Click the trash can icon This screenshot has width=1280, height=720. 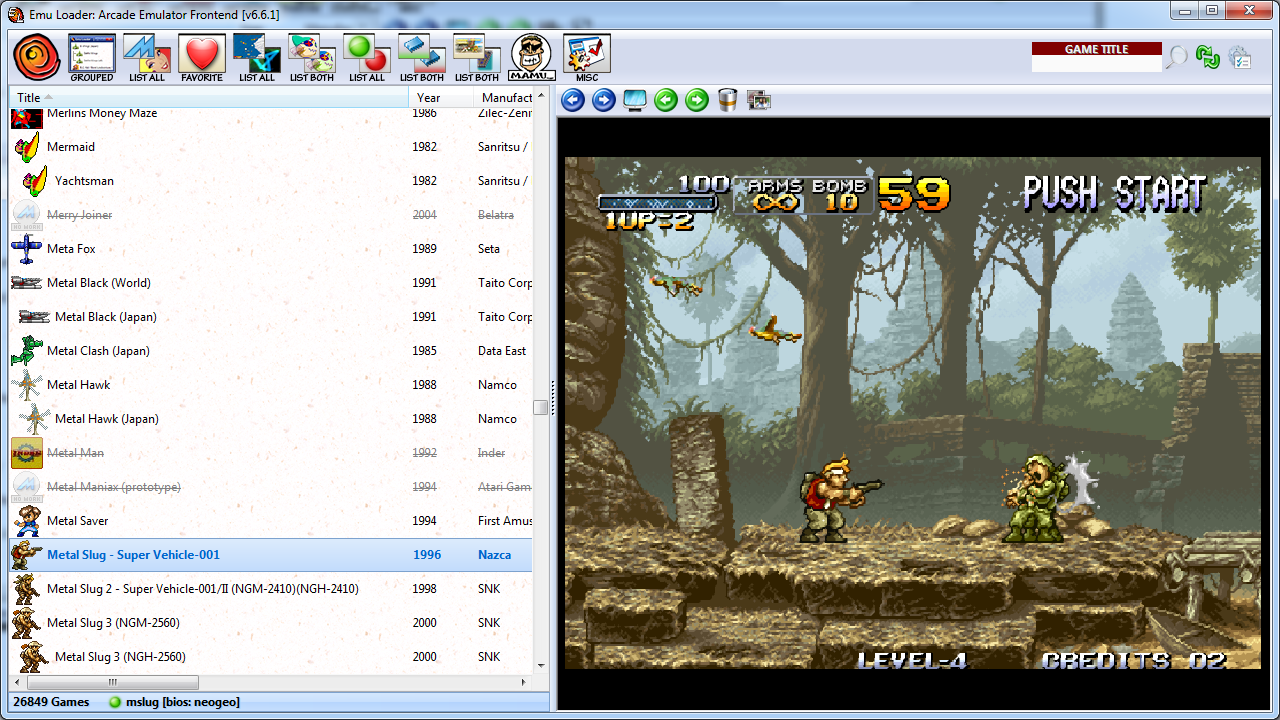pyautogui.click(x=728, y=100)
